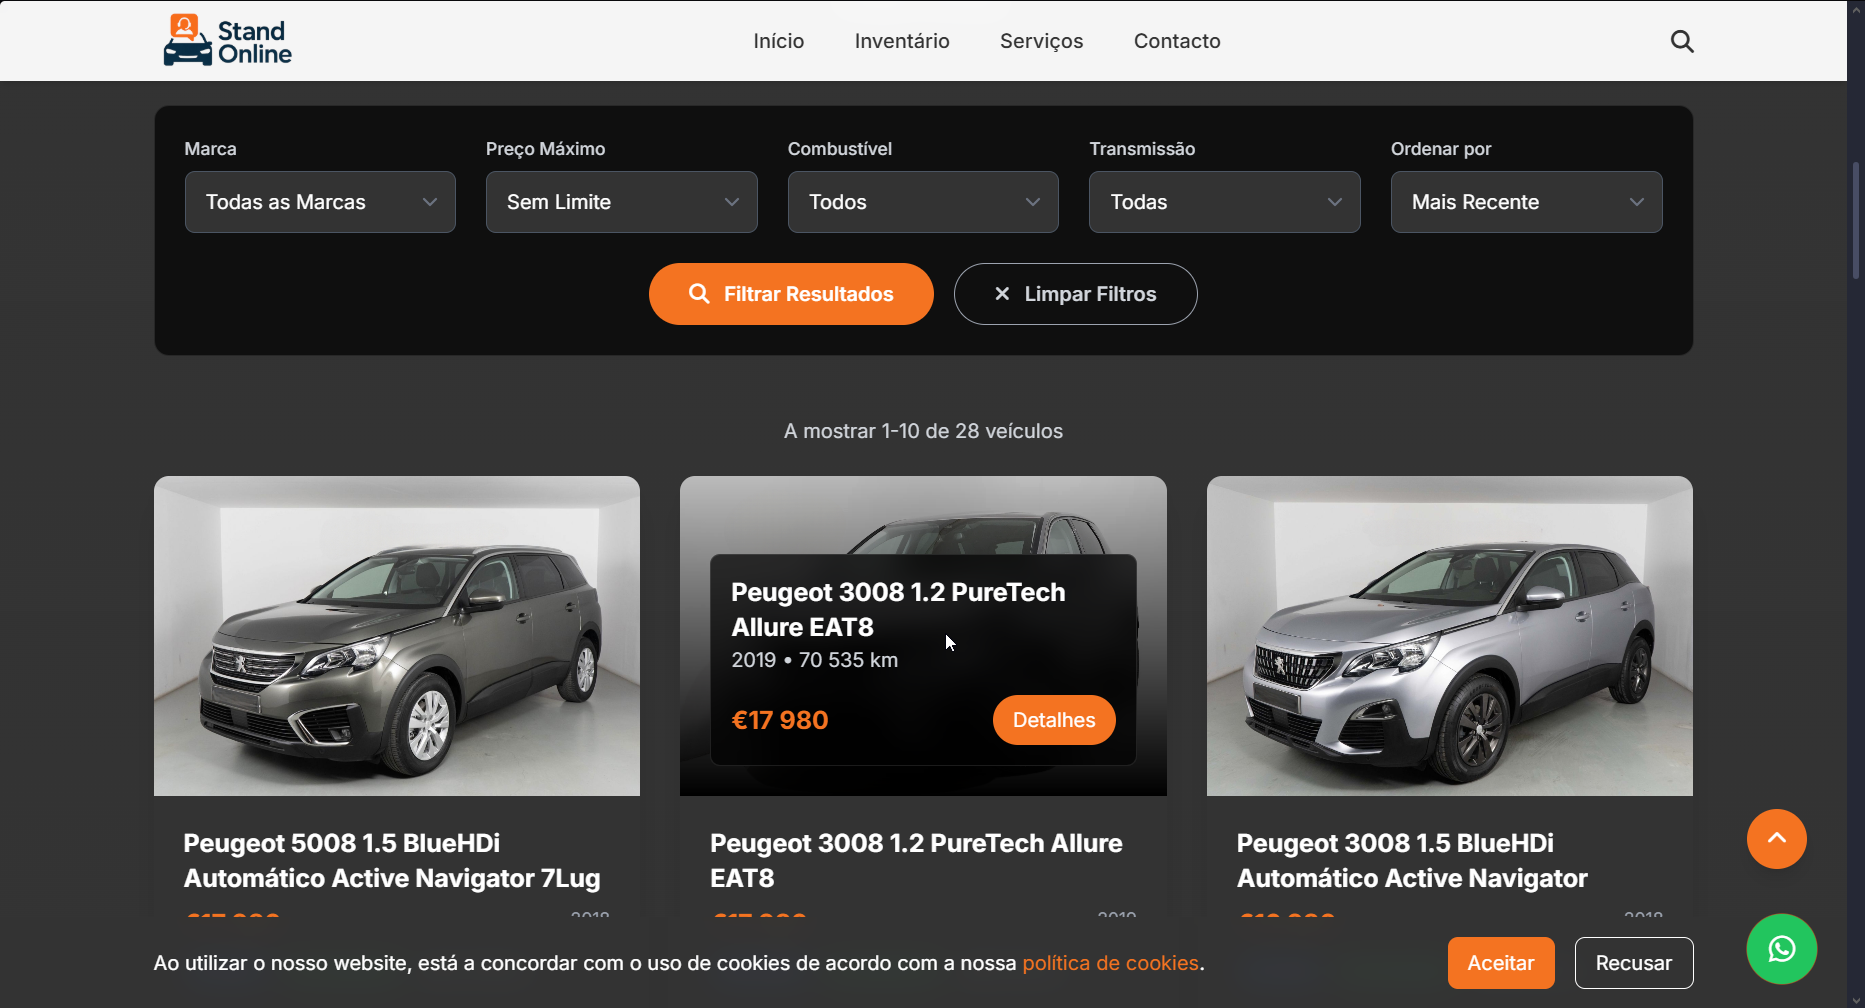Click the X icon in Limpar Filtros
Viewport: 1865px width, 1008px height.
pos(1001,293)
